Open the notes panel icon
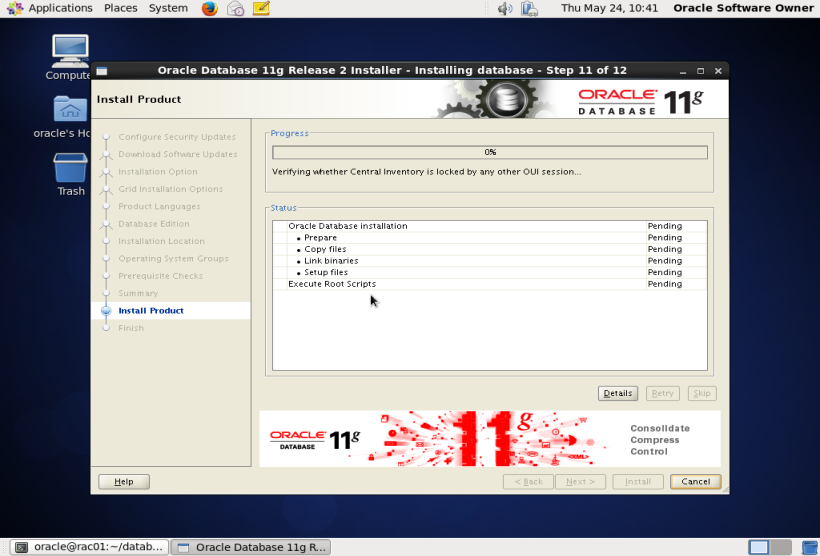820x556 pixels. pyautogui.click(x=261, y=8)
